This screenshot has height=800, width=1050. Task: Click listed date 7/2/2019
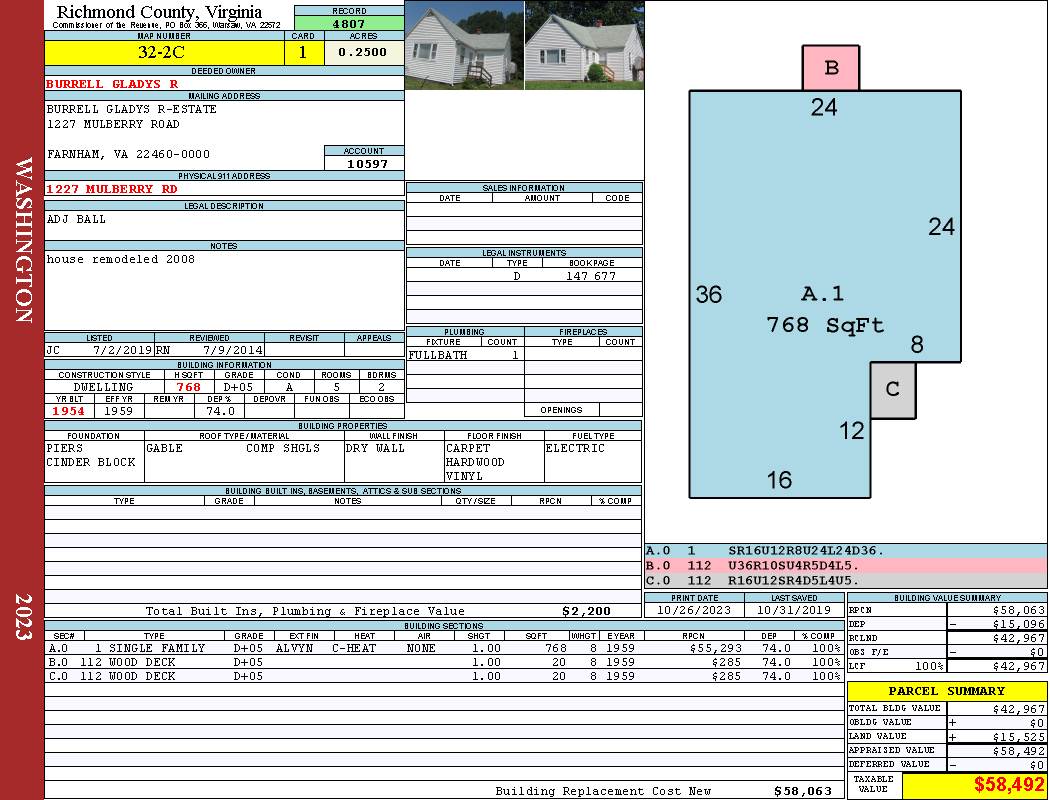[x=122, y=350]
